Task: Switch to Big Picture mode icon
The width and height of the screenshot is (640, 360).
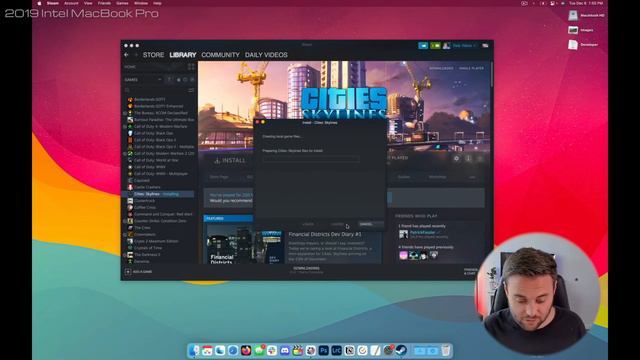Action: click(485, 46)
